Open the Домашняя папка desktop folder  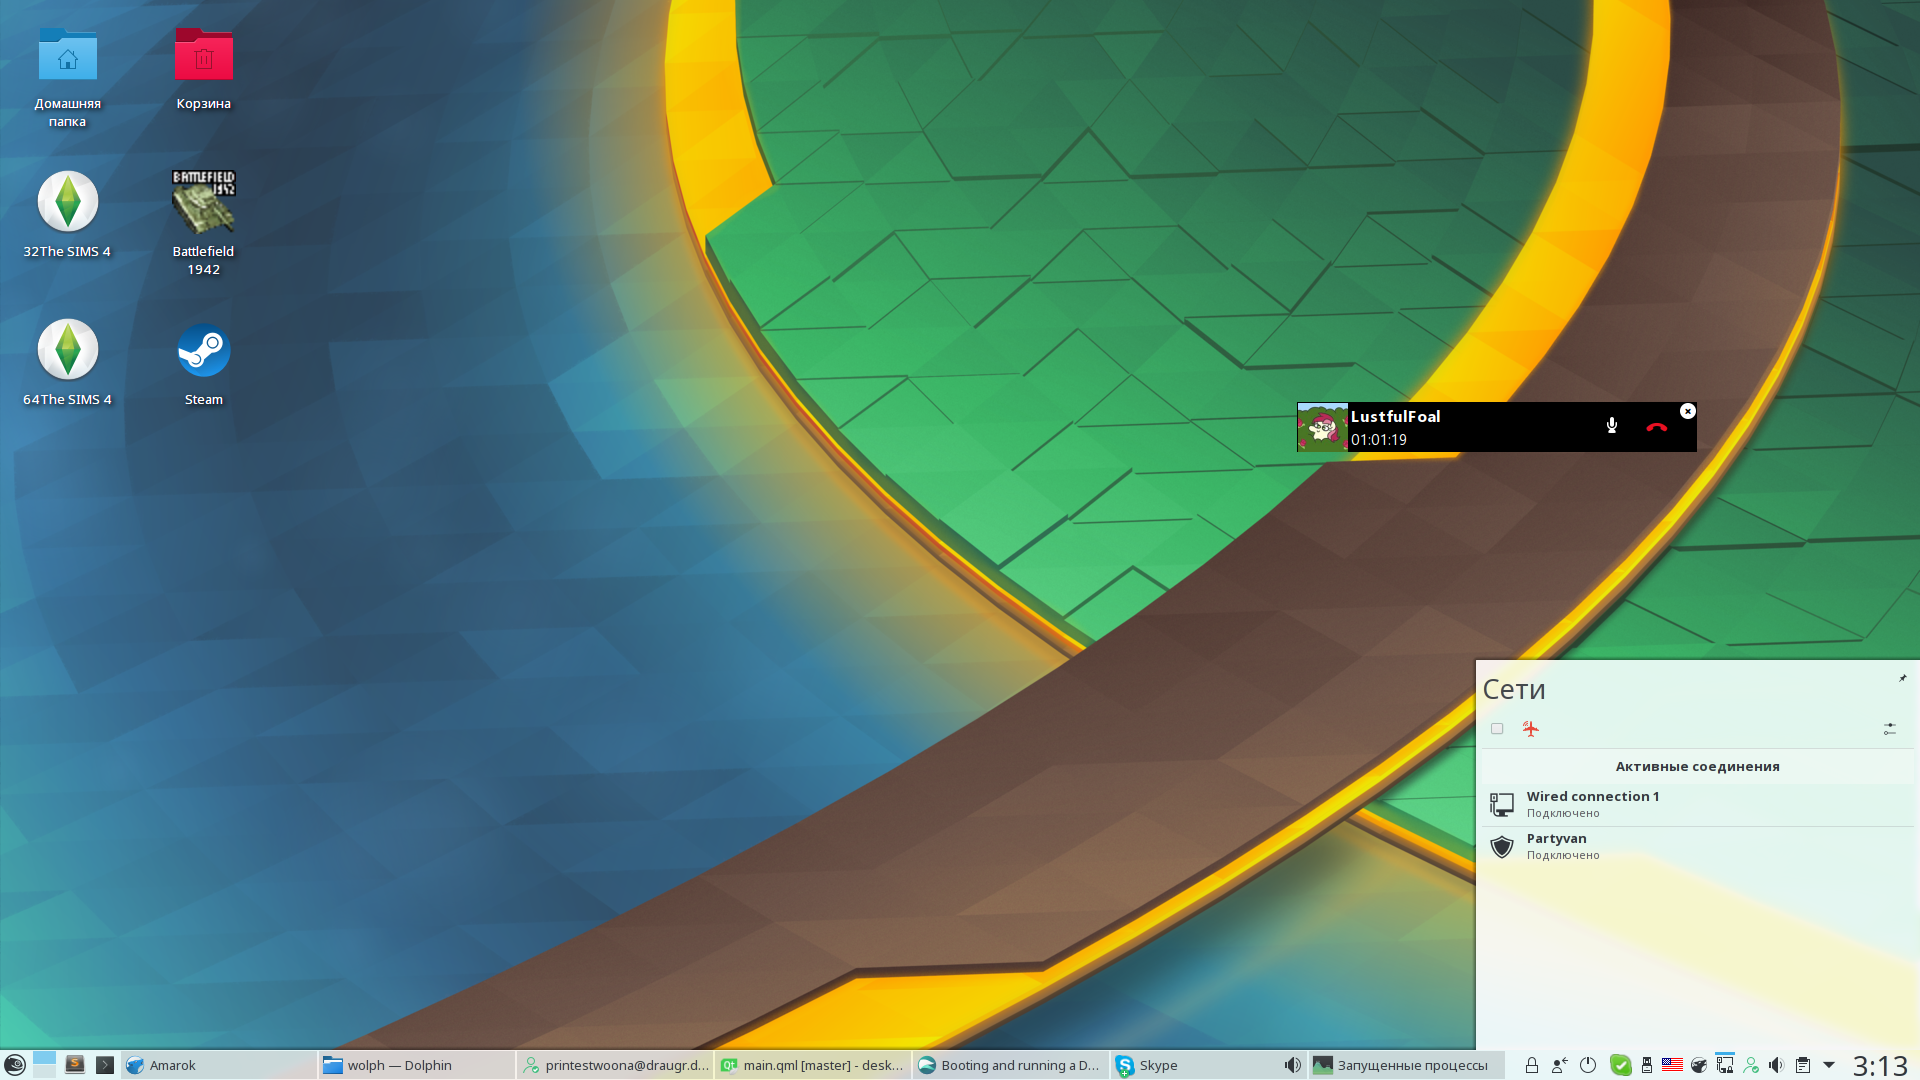[67, 78]
